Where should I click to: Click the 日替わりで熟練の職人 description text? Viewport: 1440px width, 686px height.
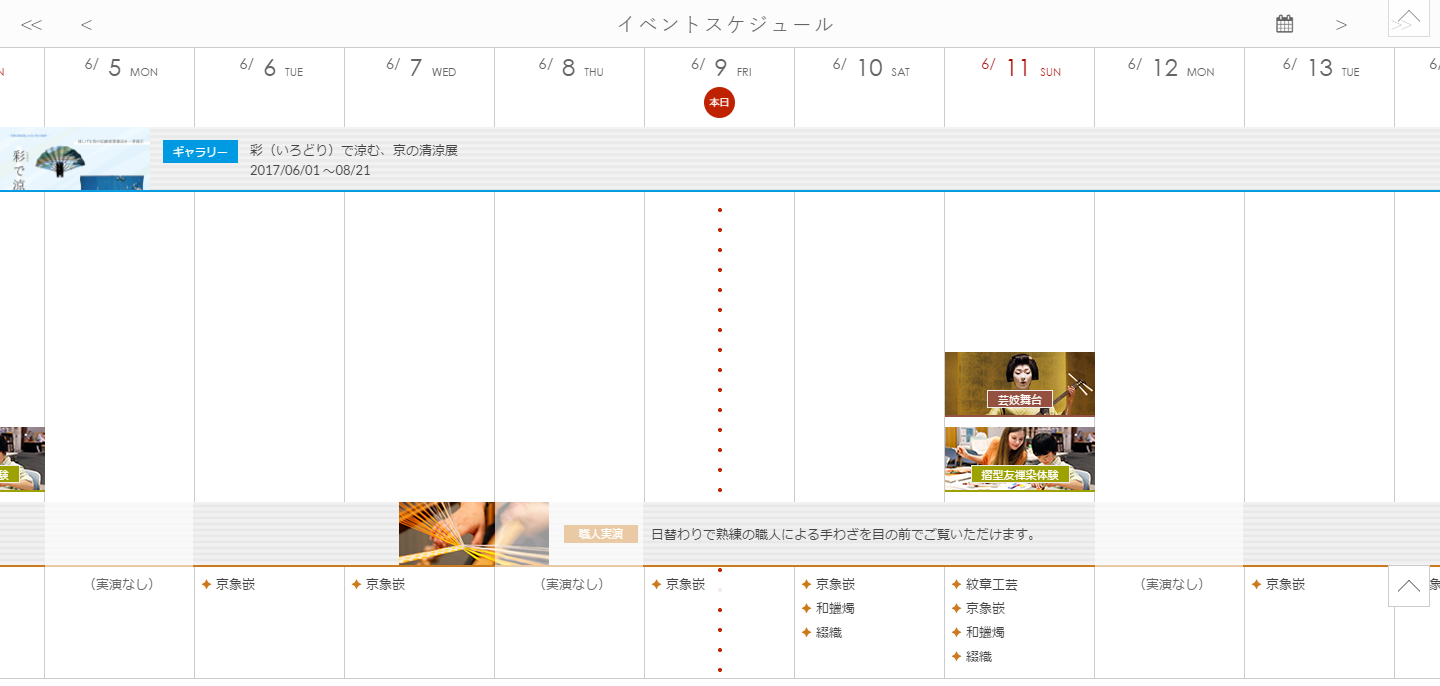pyautogui.click(x=843, y=534)
